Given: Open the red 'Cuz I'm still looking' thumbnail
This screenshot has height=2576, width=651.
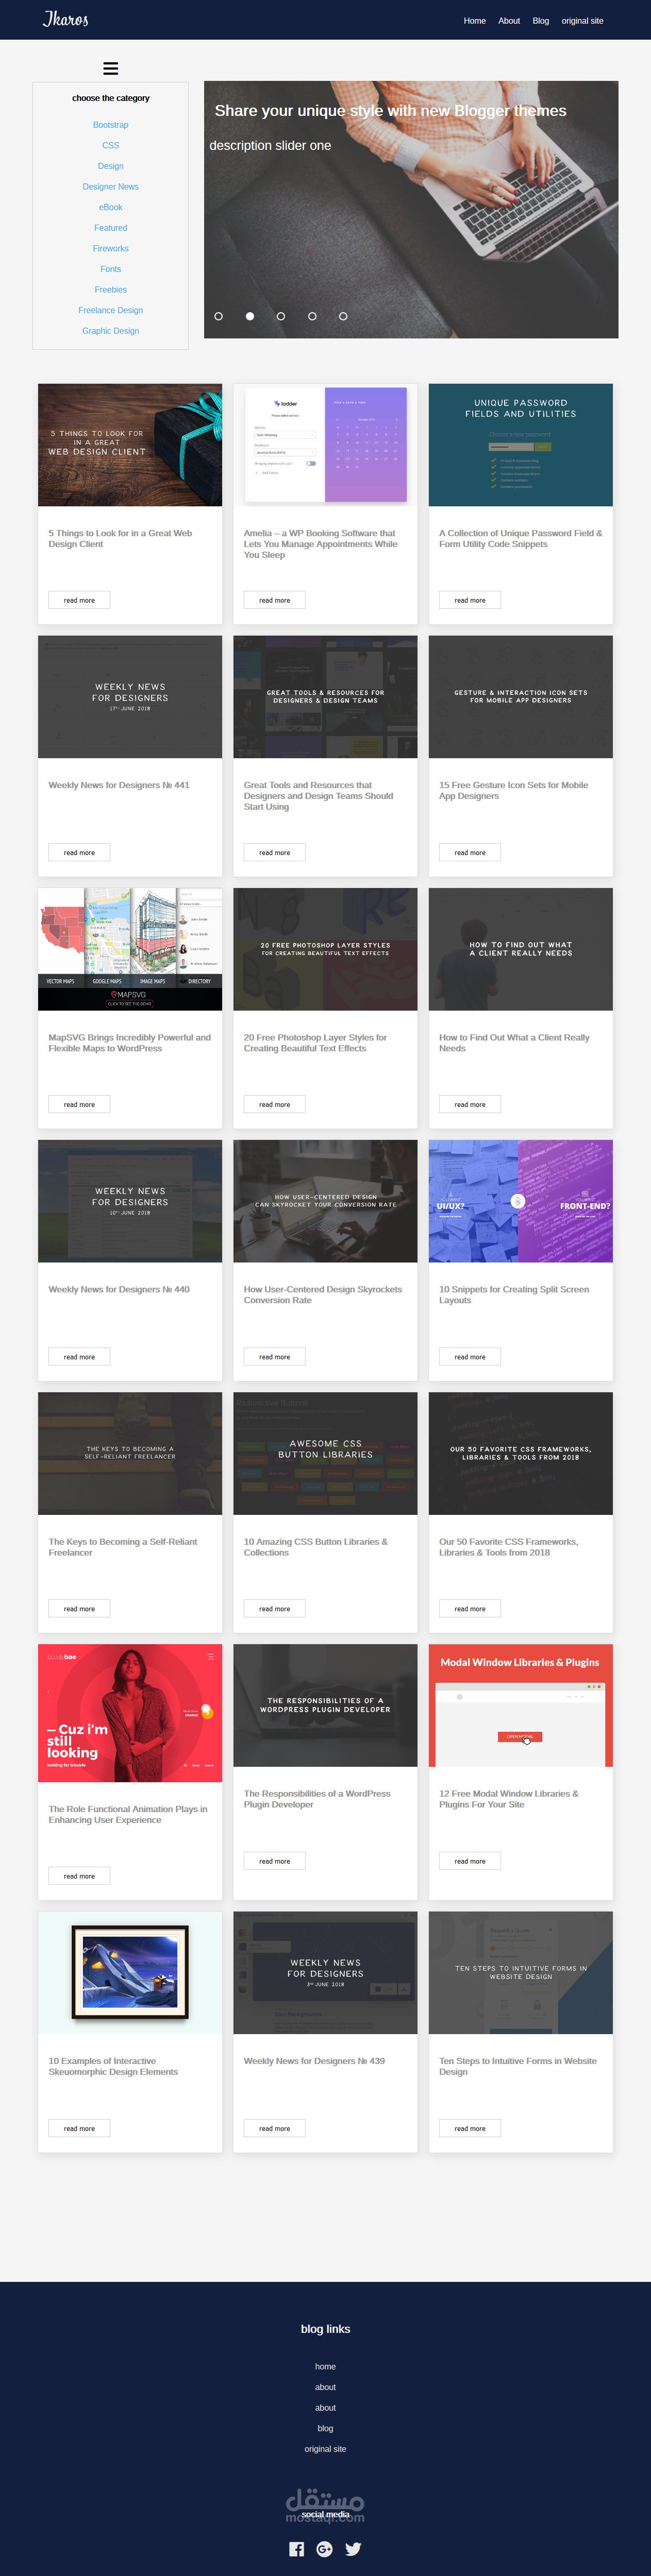Looking at the screenshot, I should (130, 1713).
